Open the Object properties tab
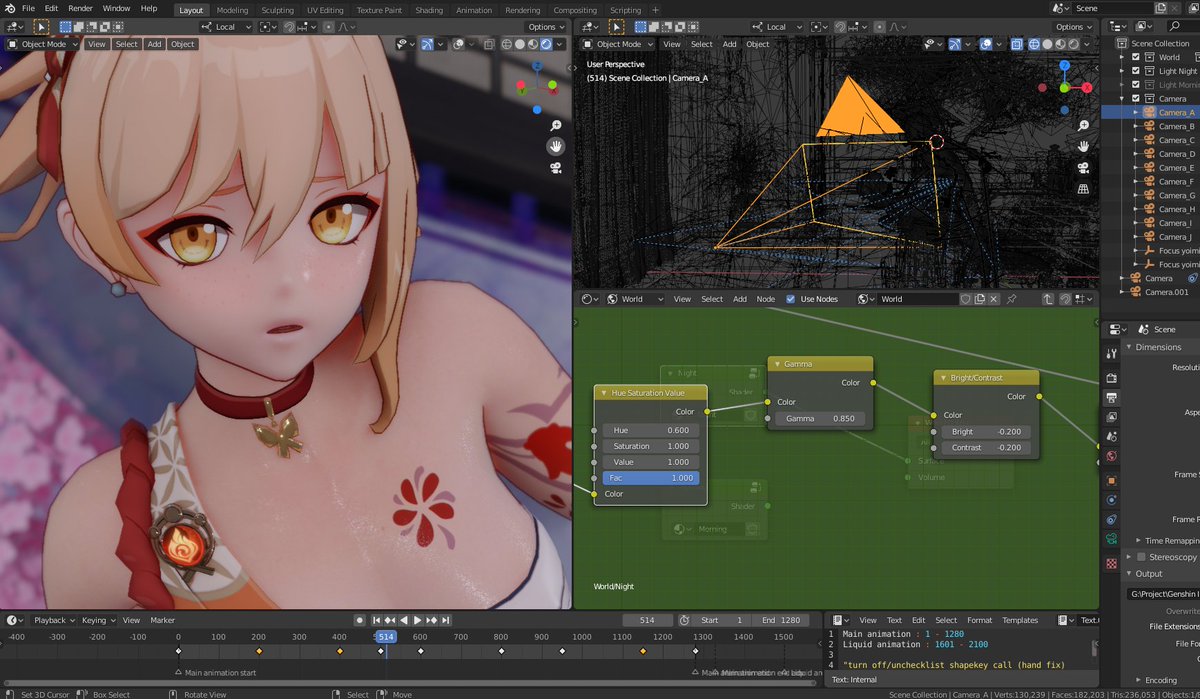Screen dimensions: 1200x699 point(1111,481)
